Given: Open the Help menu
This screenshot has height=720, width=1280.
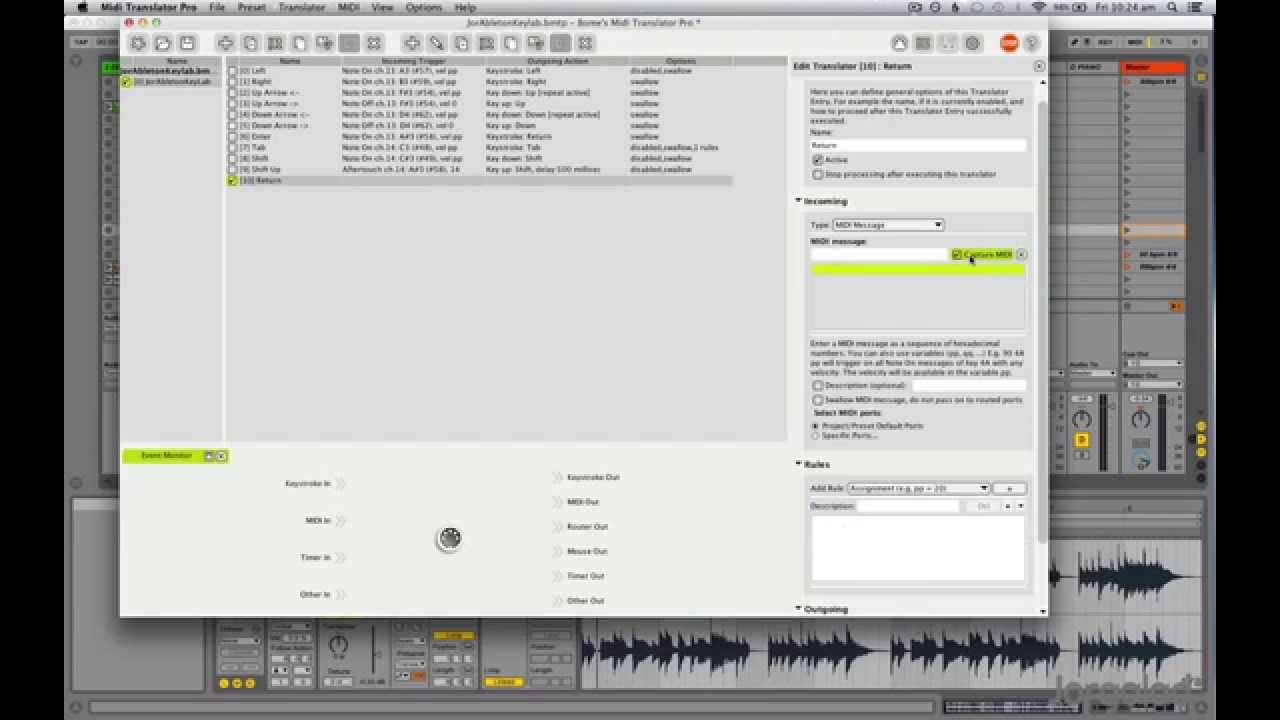Looking at the screenshot, I should coord(465,7).
